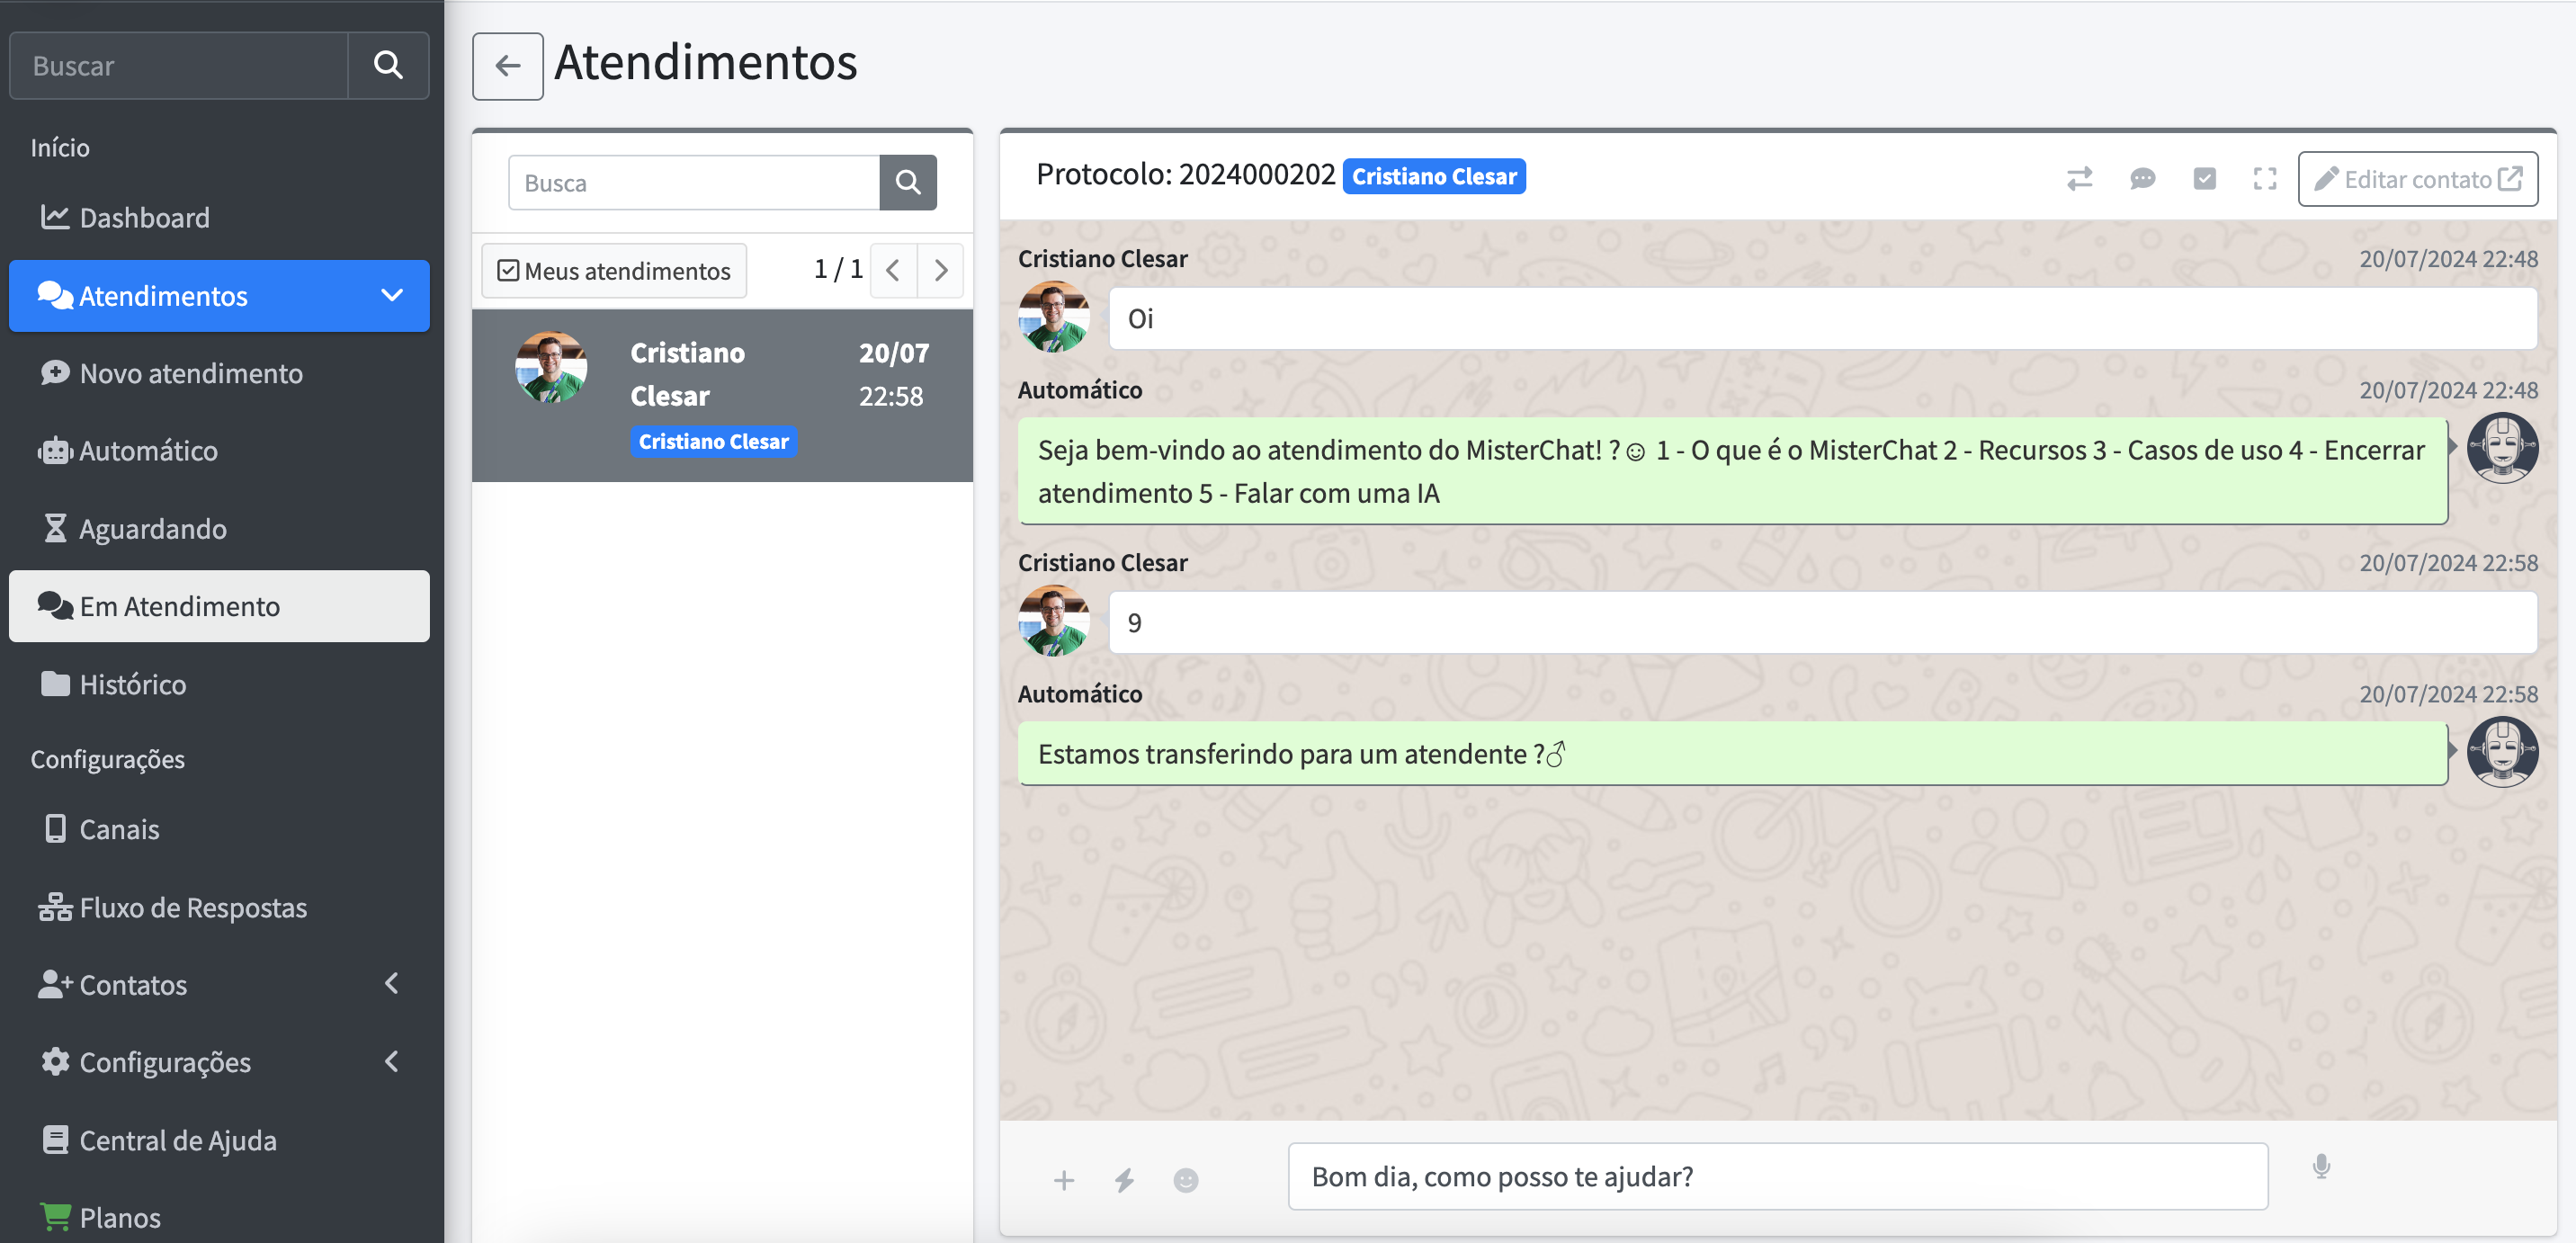Open Aguardando in the sidebar

point(152,528)
